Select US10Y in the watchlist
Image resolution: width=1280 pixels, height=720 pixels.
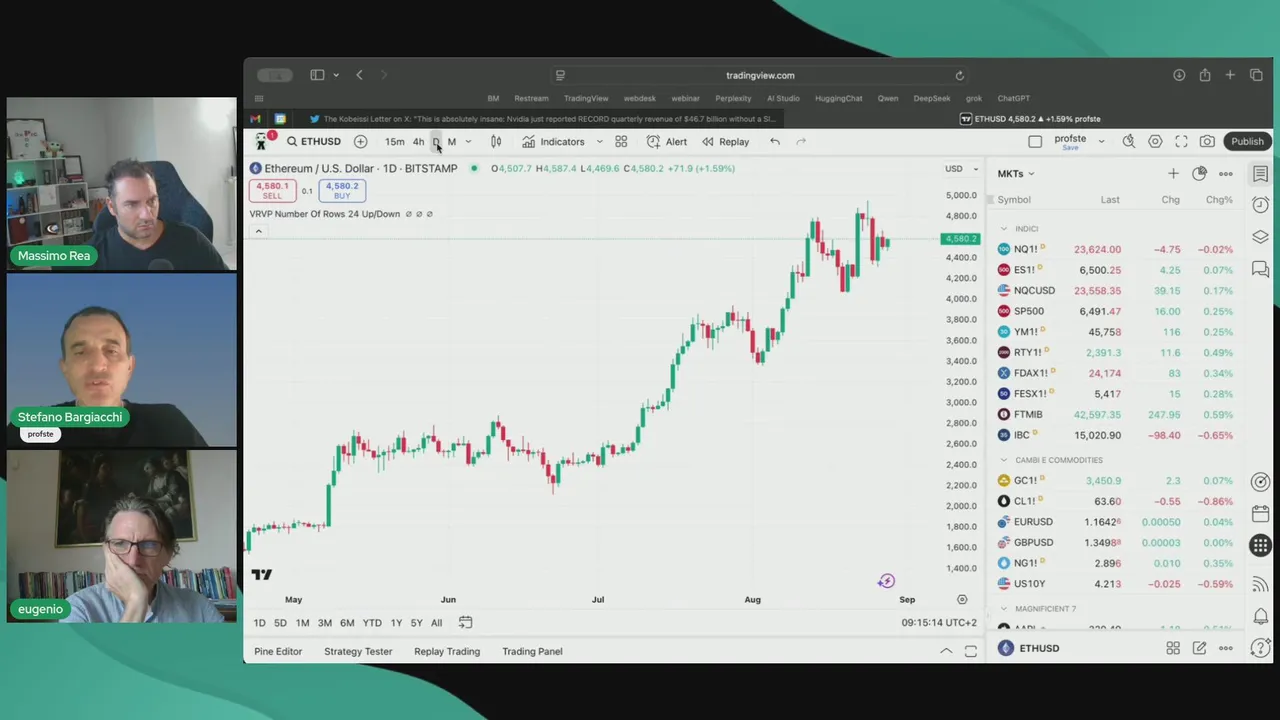[1115, 584]
